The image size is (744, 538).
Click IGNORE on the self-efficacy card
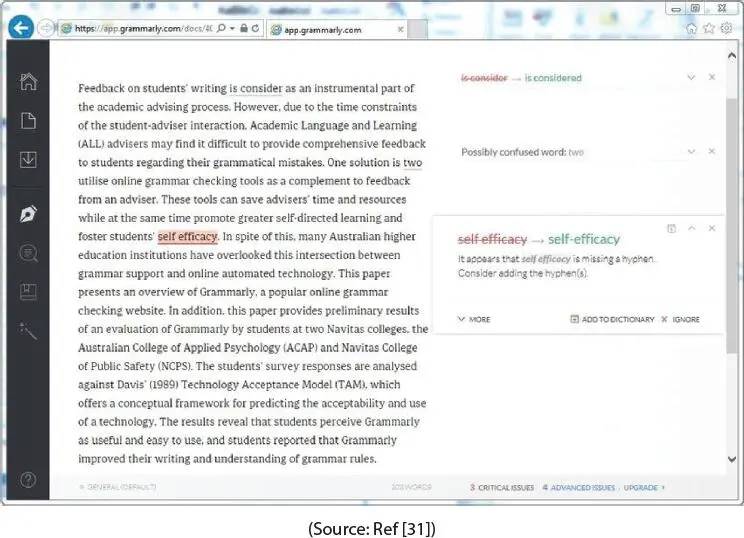(680, 319)
